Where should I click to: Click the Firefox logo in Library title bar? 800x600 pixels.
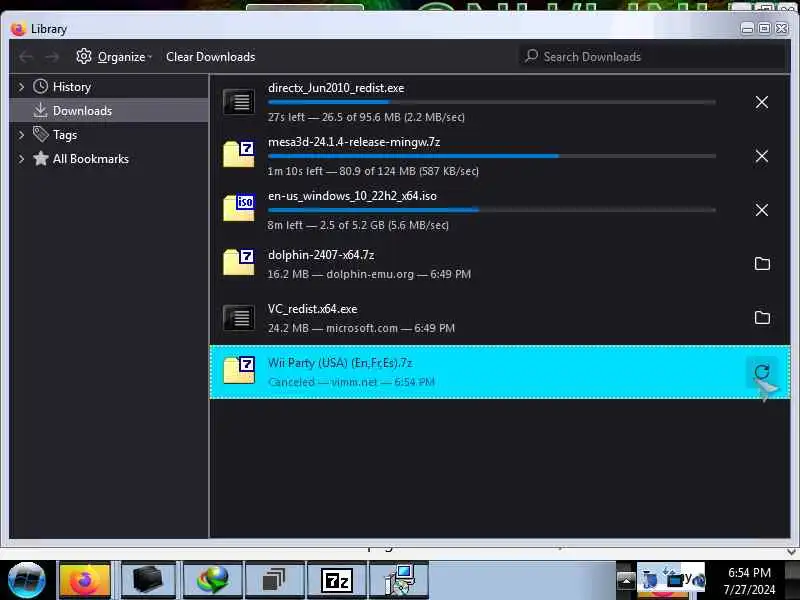pos(18,29)
